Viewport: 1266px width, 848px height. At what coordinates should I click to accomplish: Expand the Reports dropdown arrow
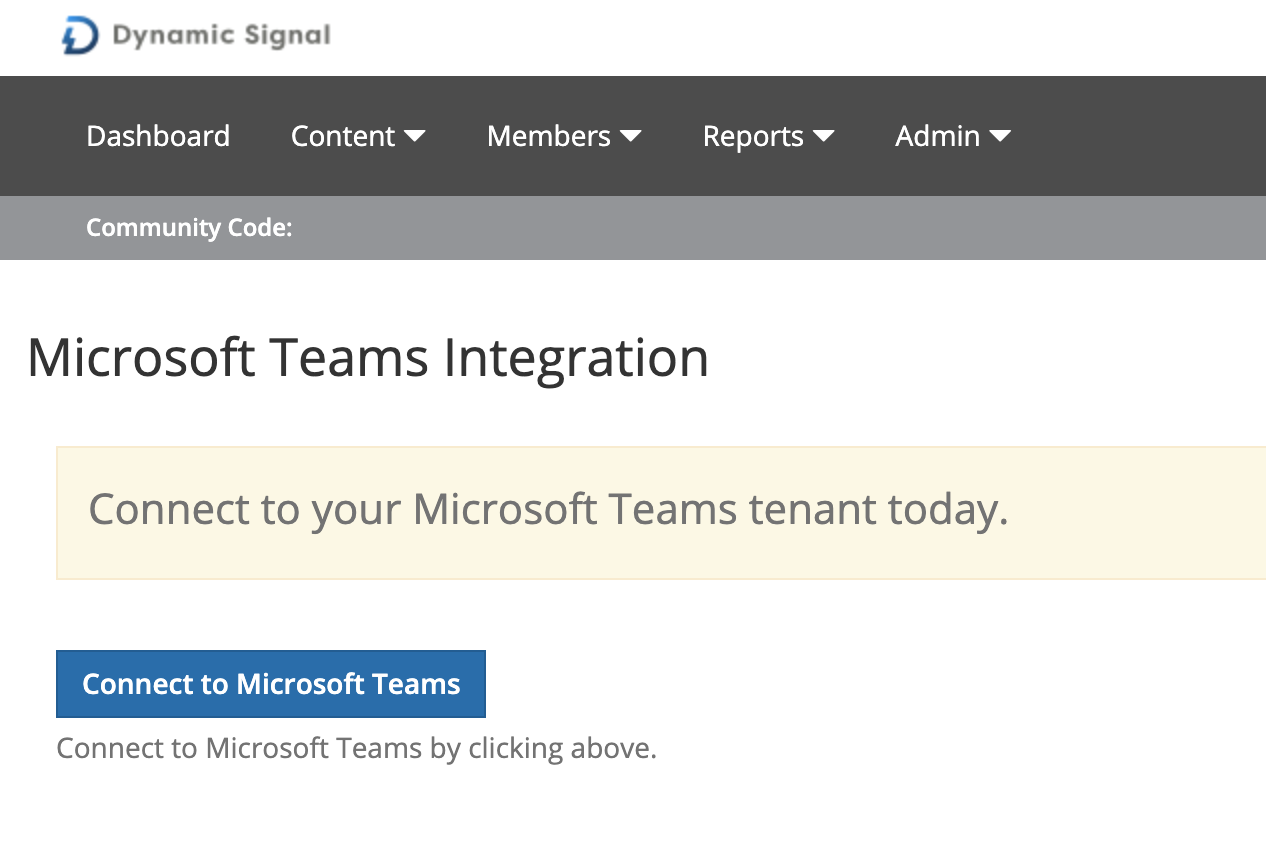point(823,136)
